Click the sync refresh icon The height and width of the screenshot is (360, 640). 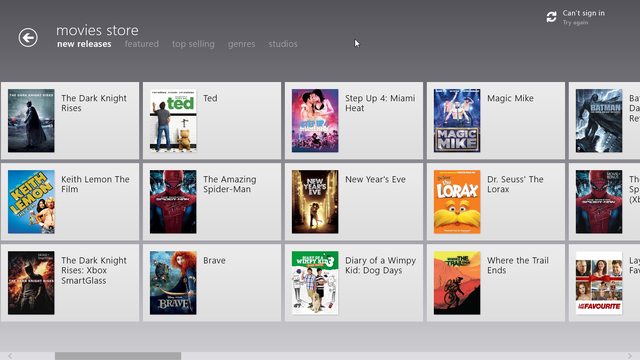click(x=551, y=17)
